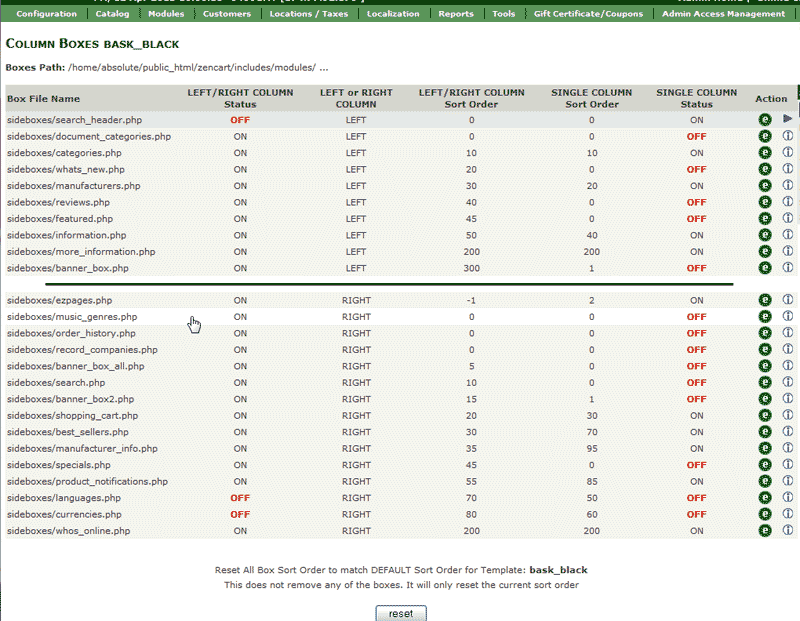The height and width of the screenshot is (621, 800).
Task: Click info icon for sideboxes/ezpages.php row
Action: (787, 300)
